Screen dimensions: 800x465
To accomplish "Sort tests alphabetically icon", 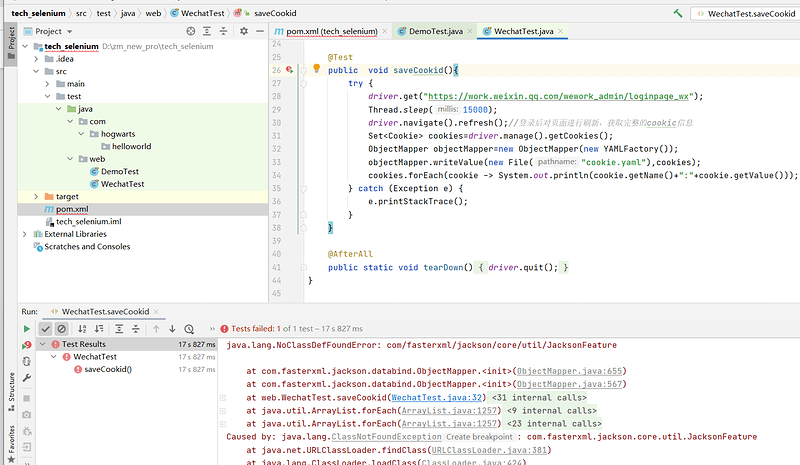I will (82, 329).
